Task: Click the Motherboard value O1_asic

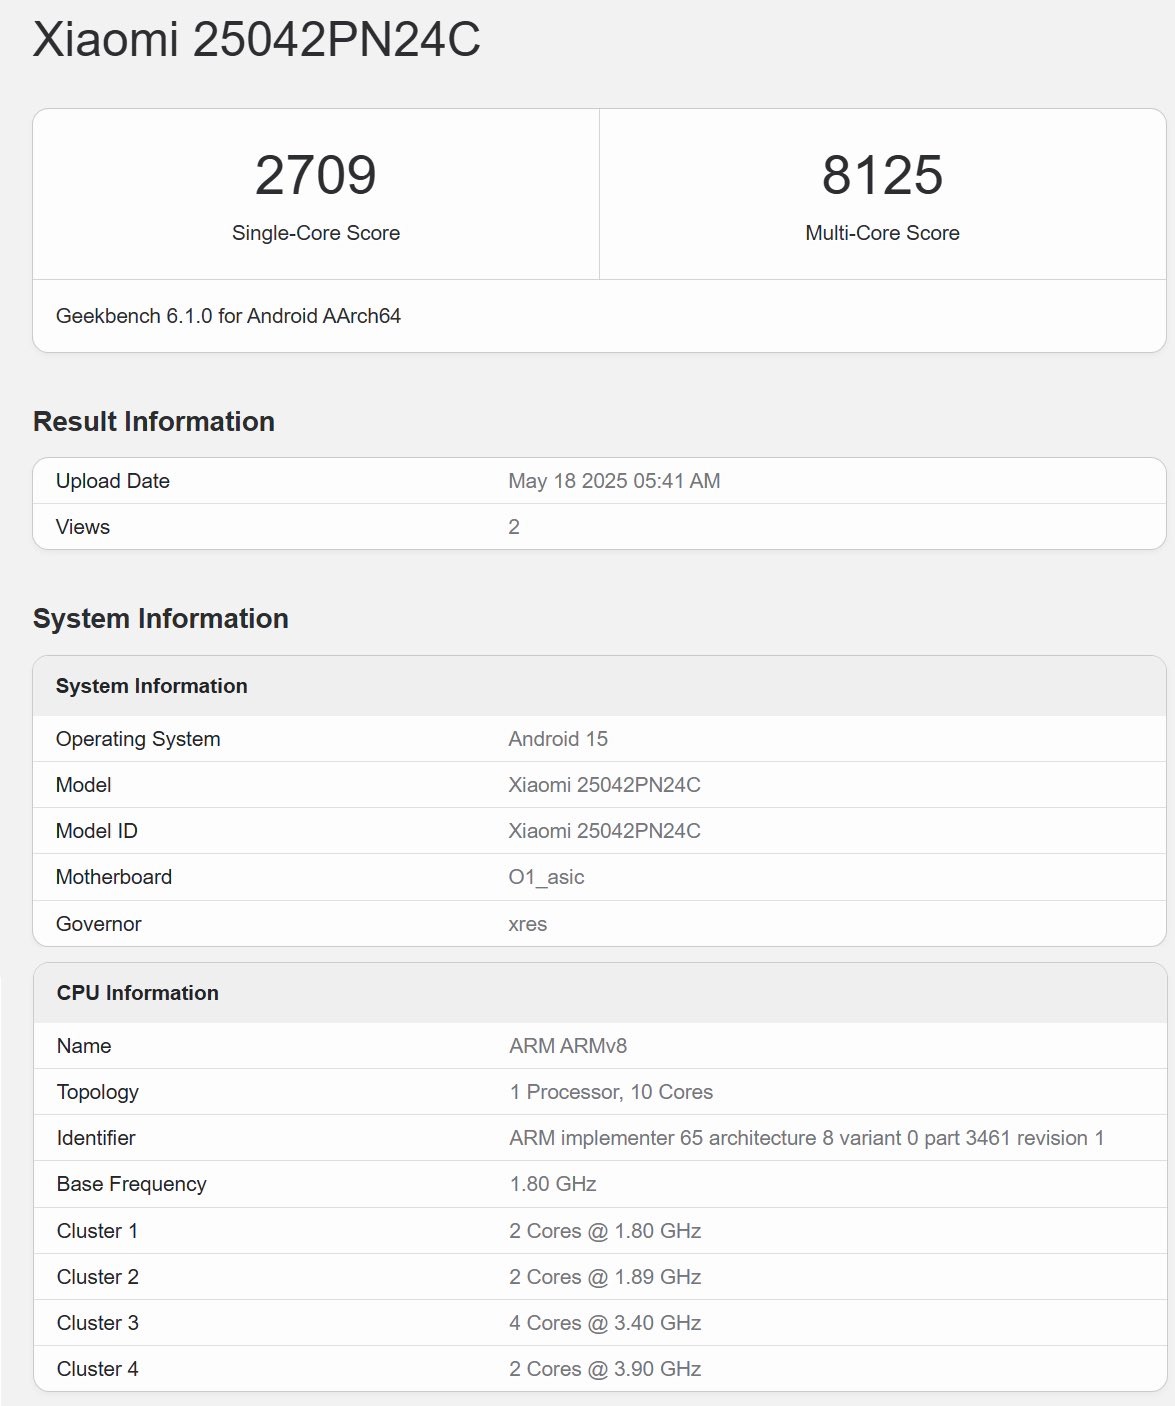Action: coord(544,877)
